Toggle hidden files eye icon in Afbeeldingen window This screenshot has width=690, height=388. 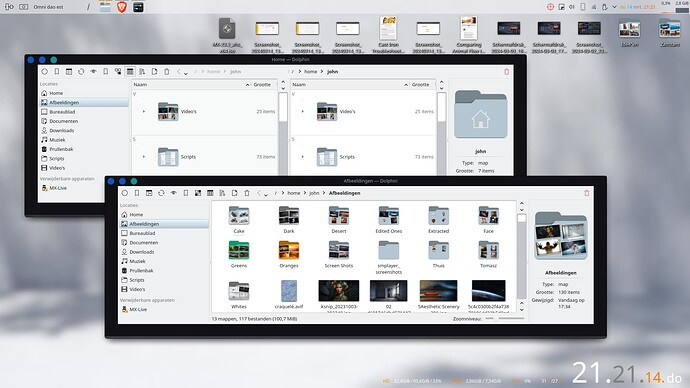coord(173,193)
